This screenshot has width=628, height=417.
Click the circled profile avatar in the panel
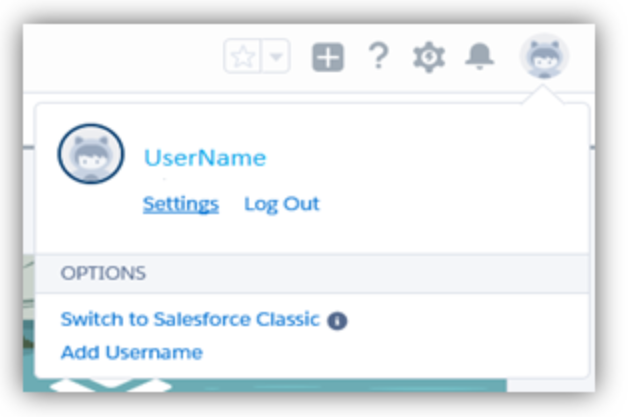91,154
